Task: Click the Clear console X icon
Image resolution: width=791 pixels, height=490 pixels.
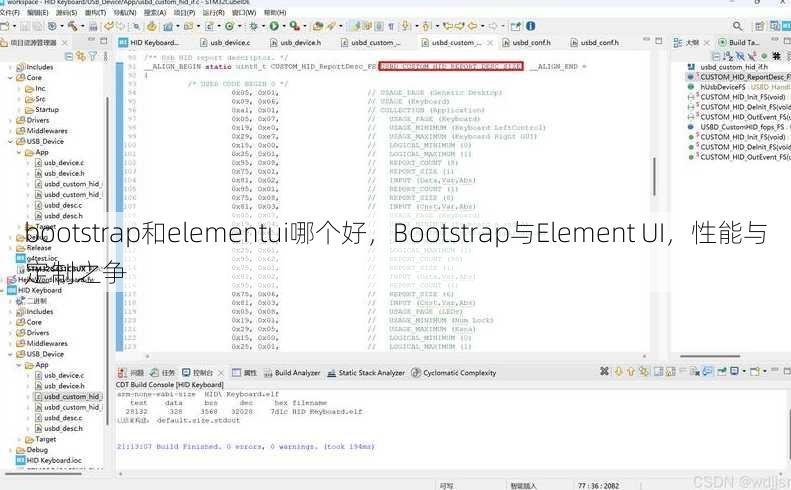Action: (604, 372)
